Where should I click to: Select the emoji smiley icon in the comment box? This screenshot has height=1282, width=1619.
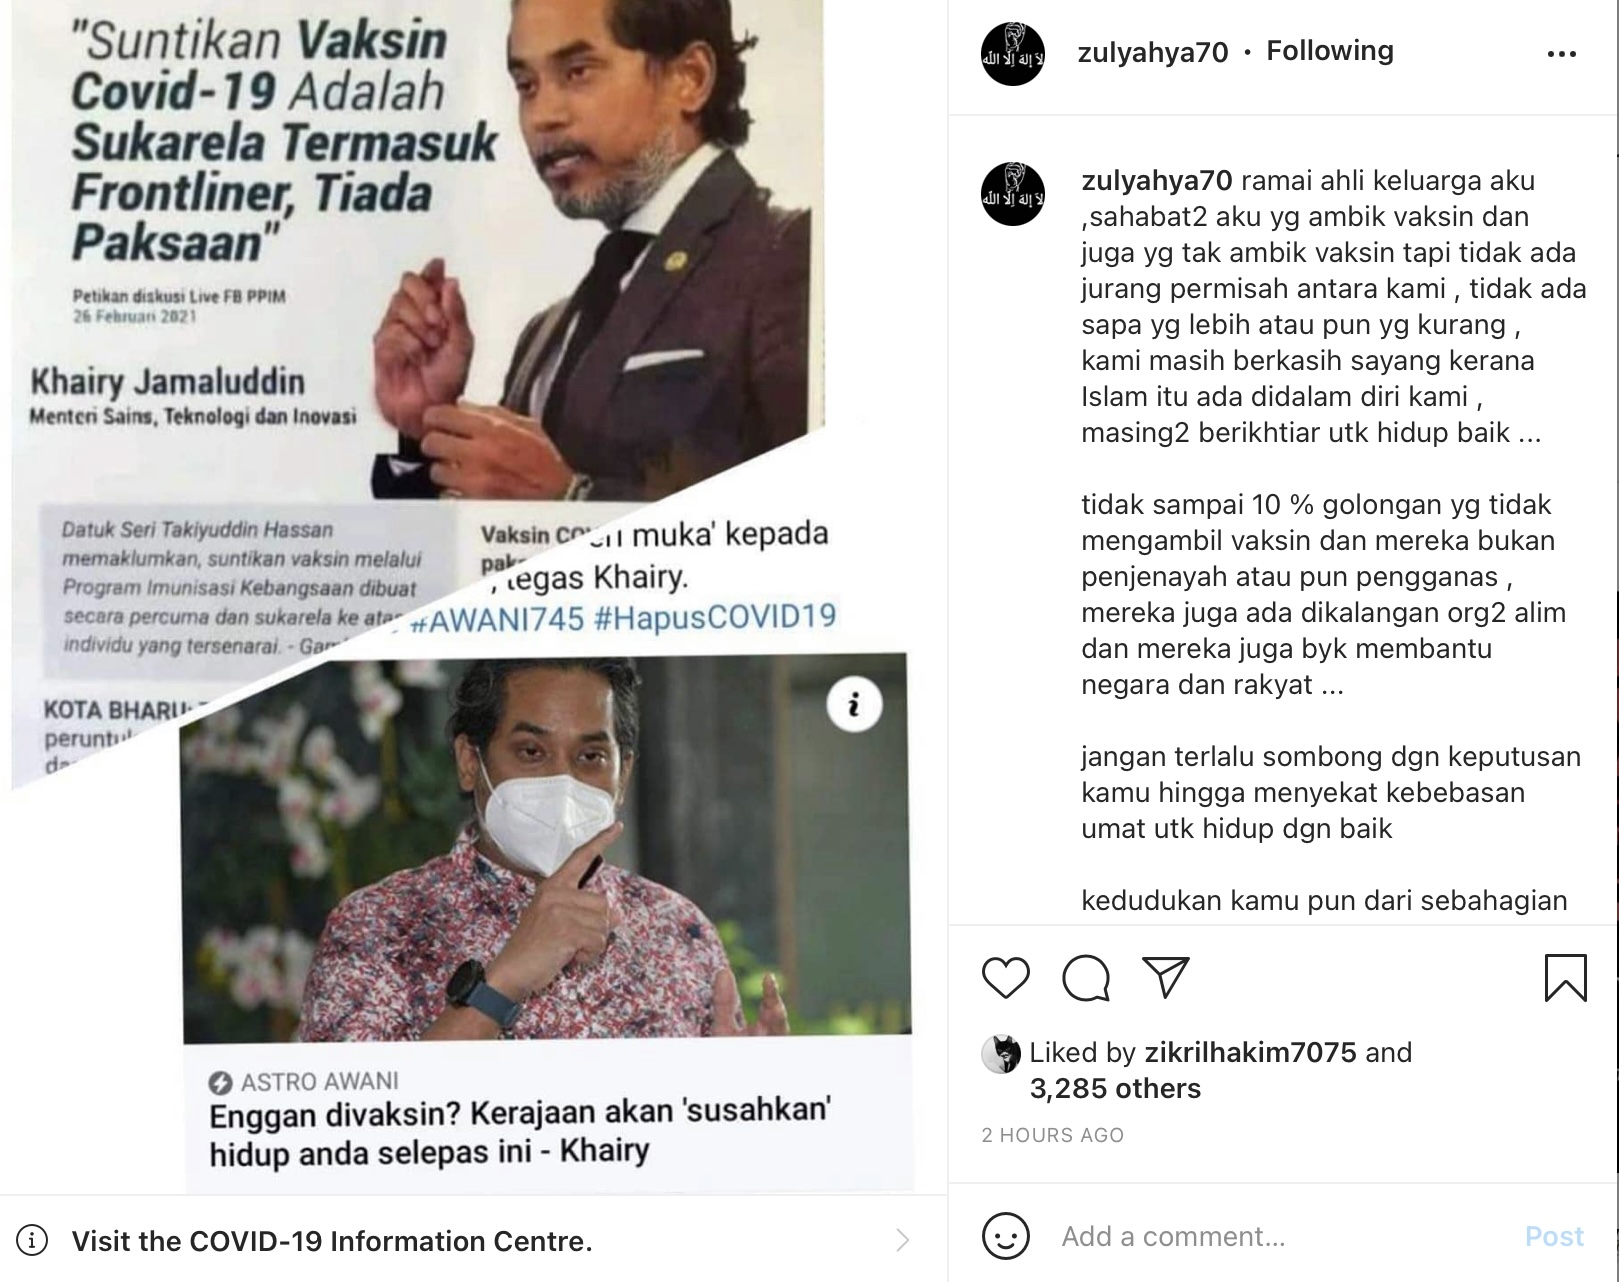tap(1005, 1237)
